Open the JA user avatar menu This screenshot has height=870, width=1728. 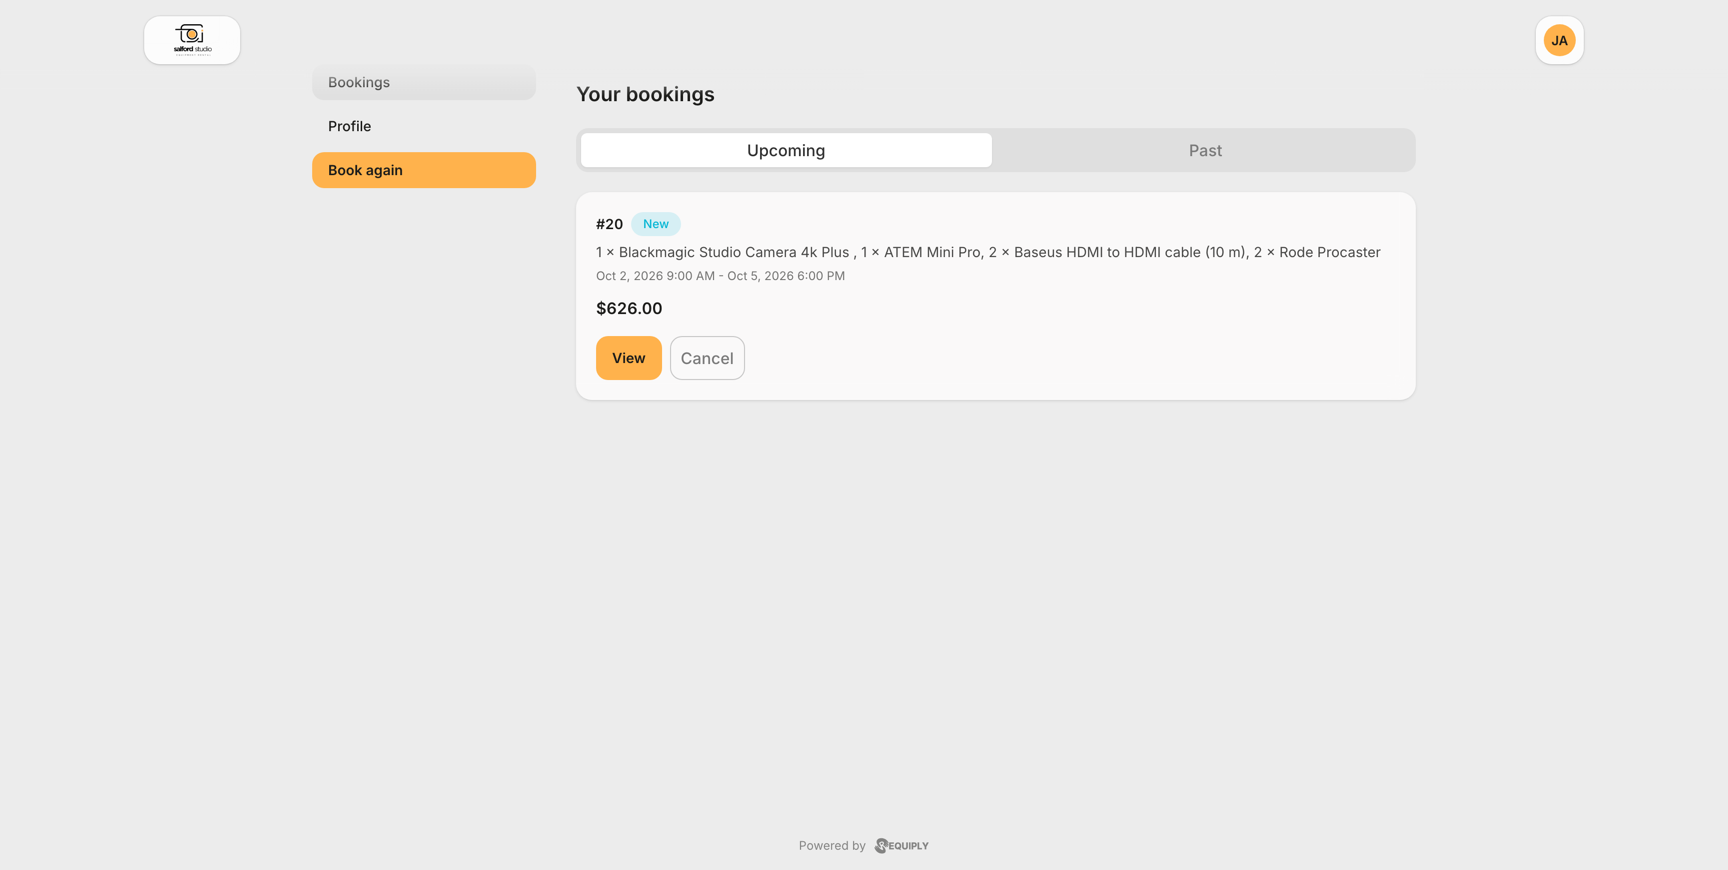(x=1559, y=40)
